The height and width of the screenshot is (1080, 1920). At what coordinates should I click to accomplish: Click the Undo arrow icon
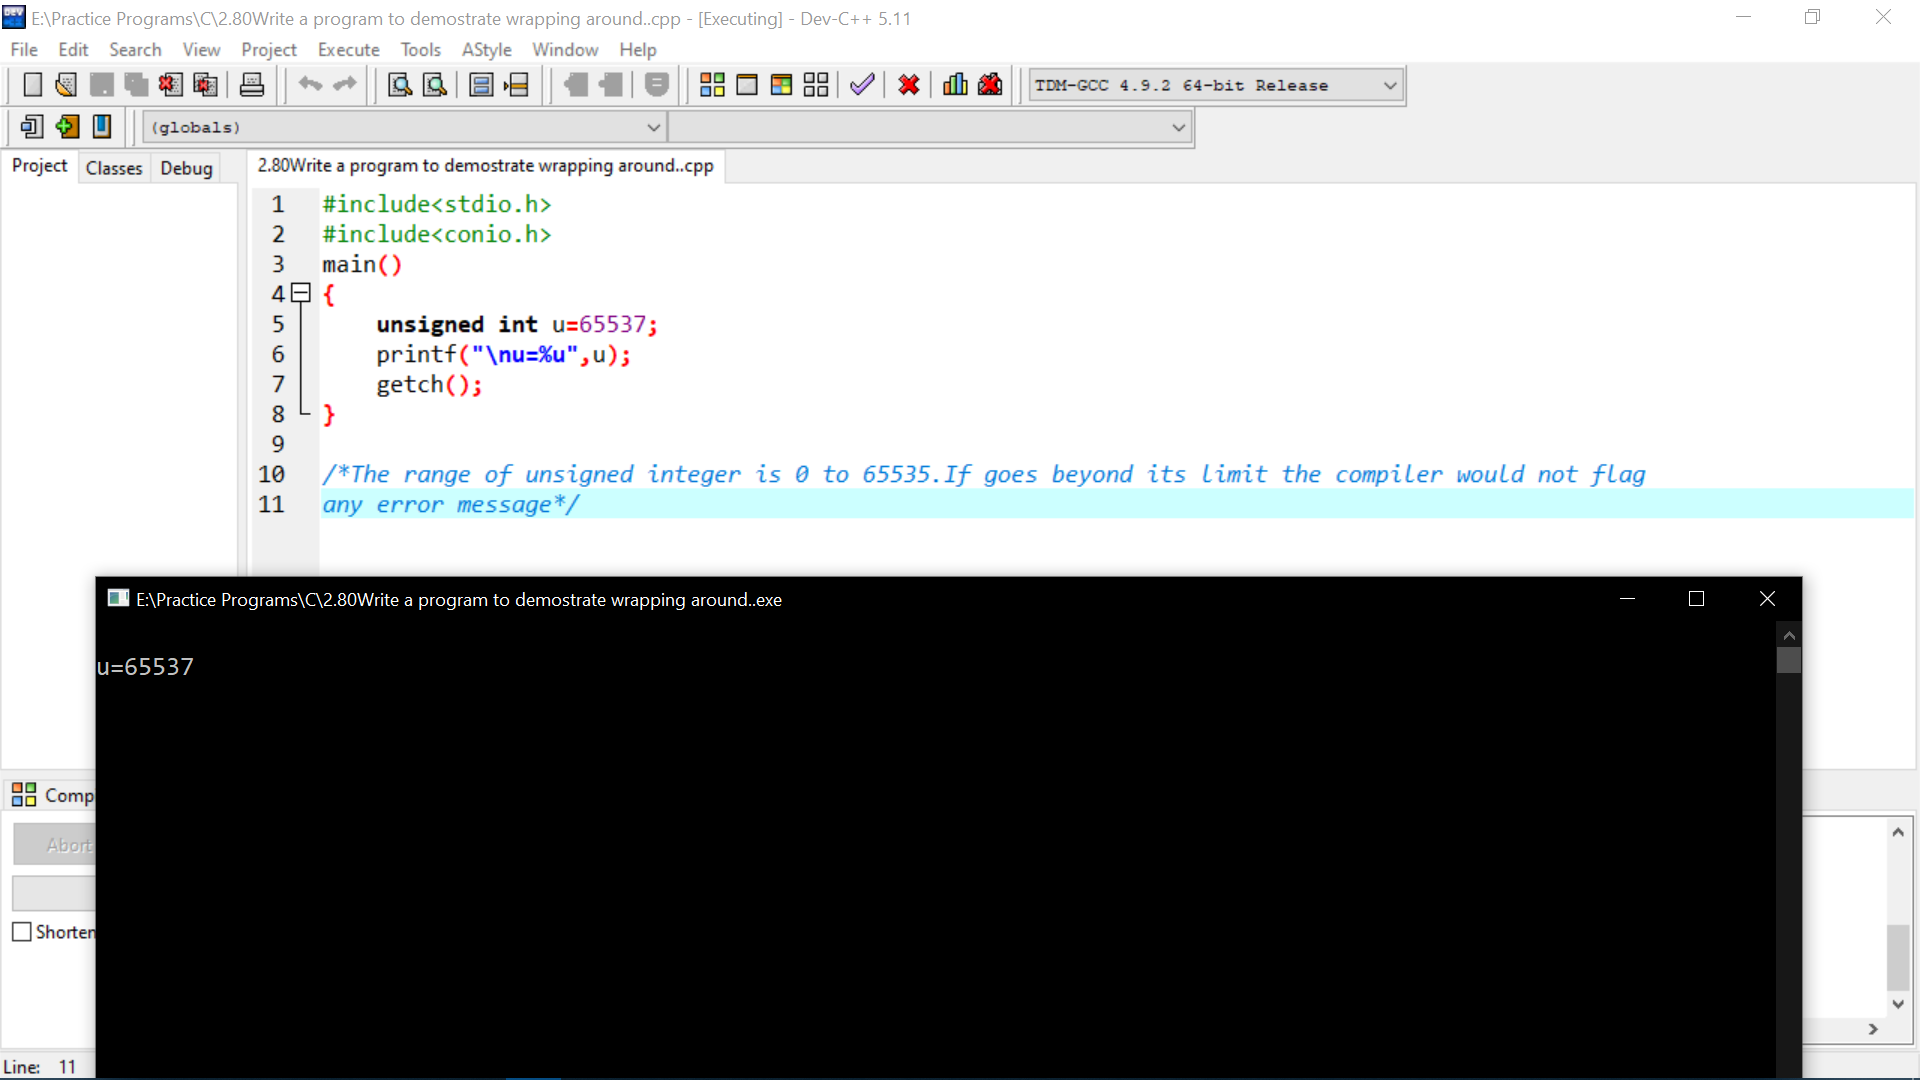tap(310, 85)
